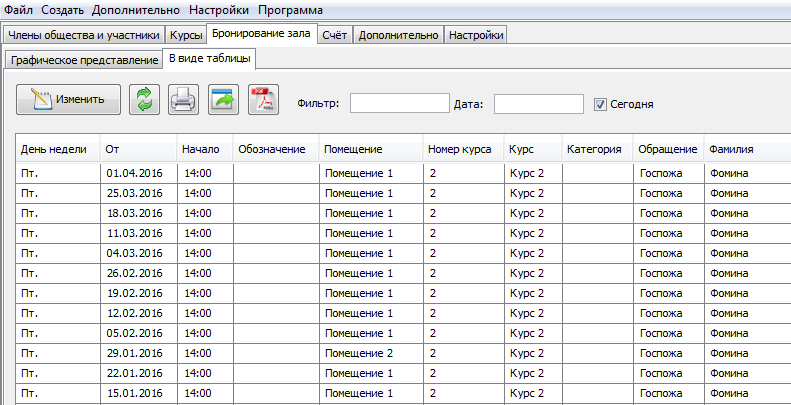Select the date cell 29.01.2016
The height and width of the screenshot is (405, 791).
point(139,353)
